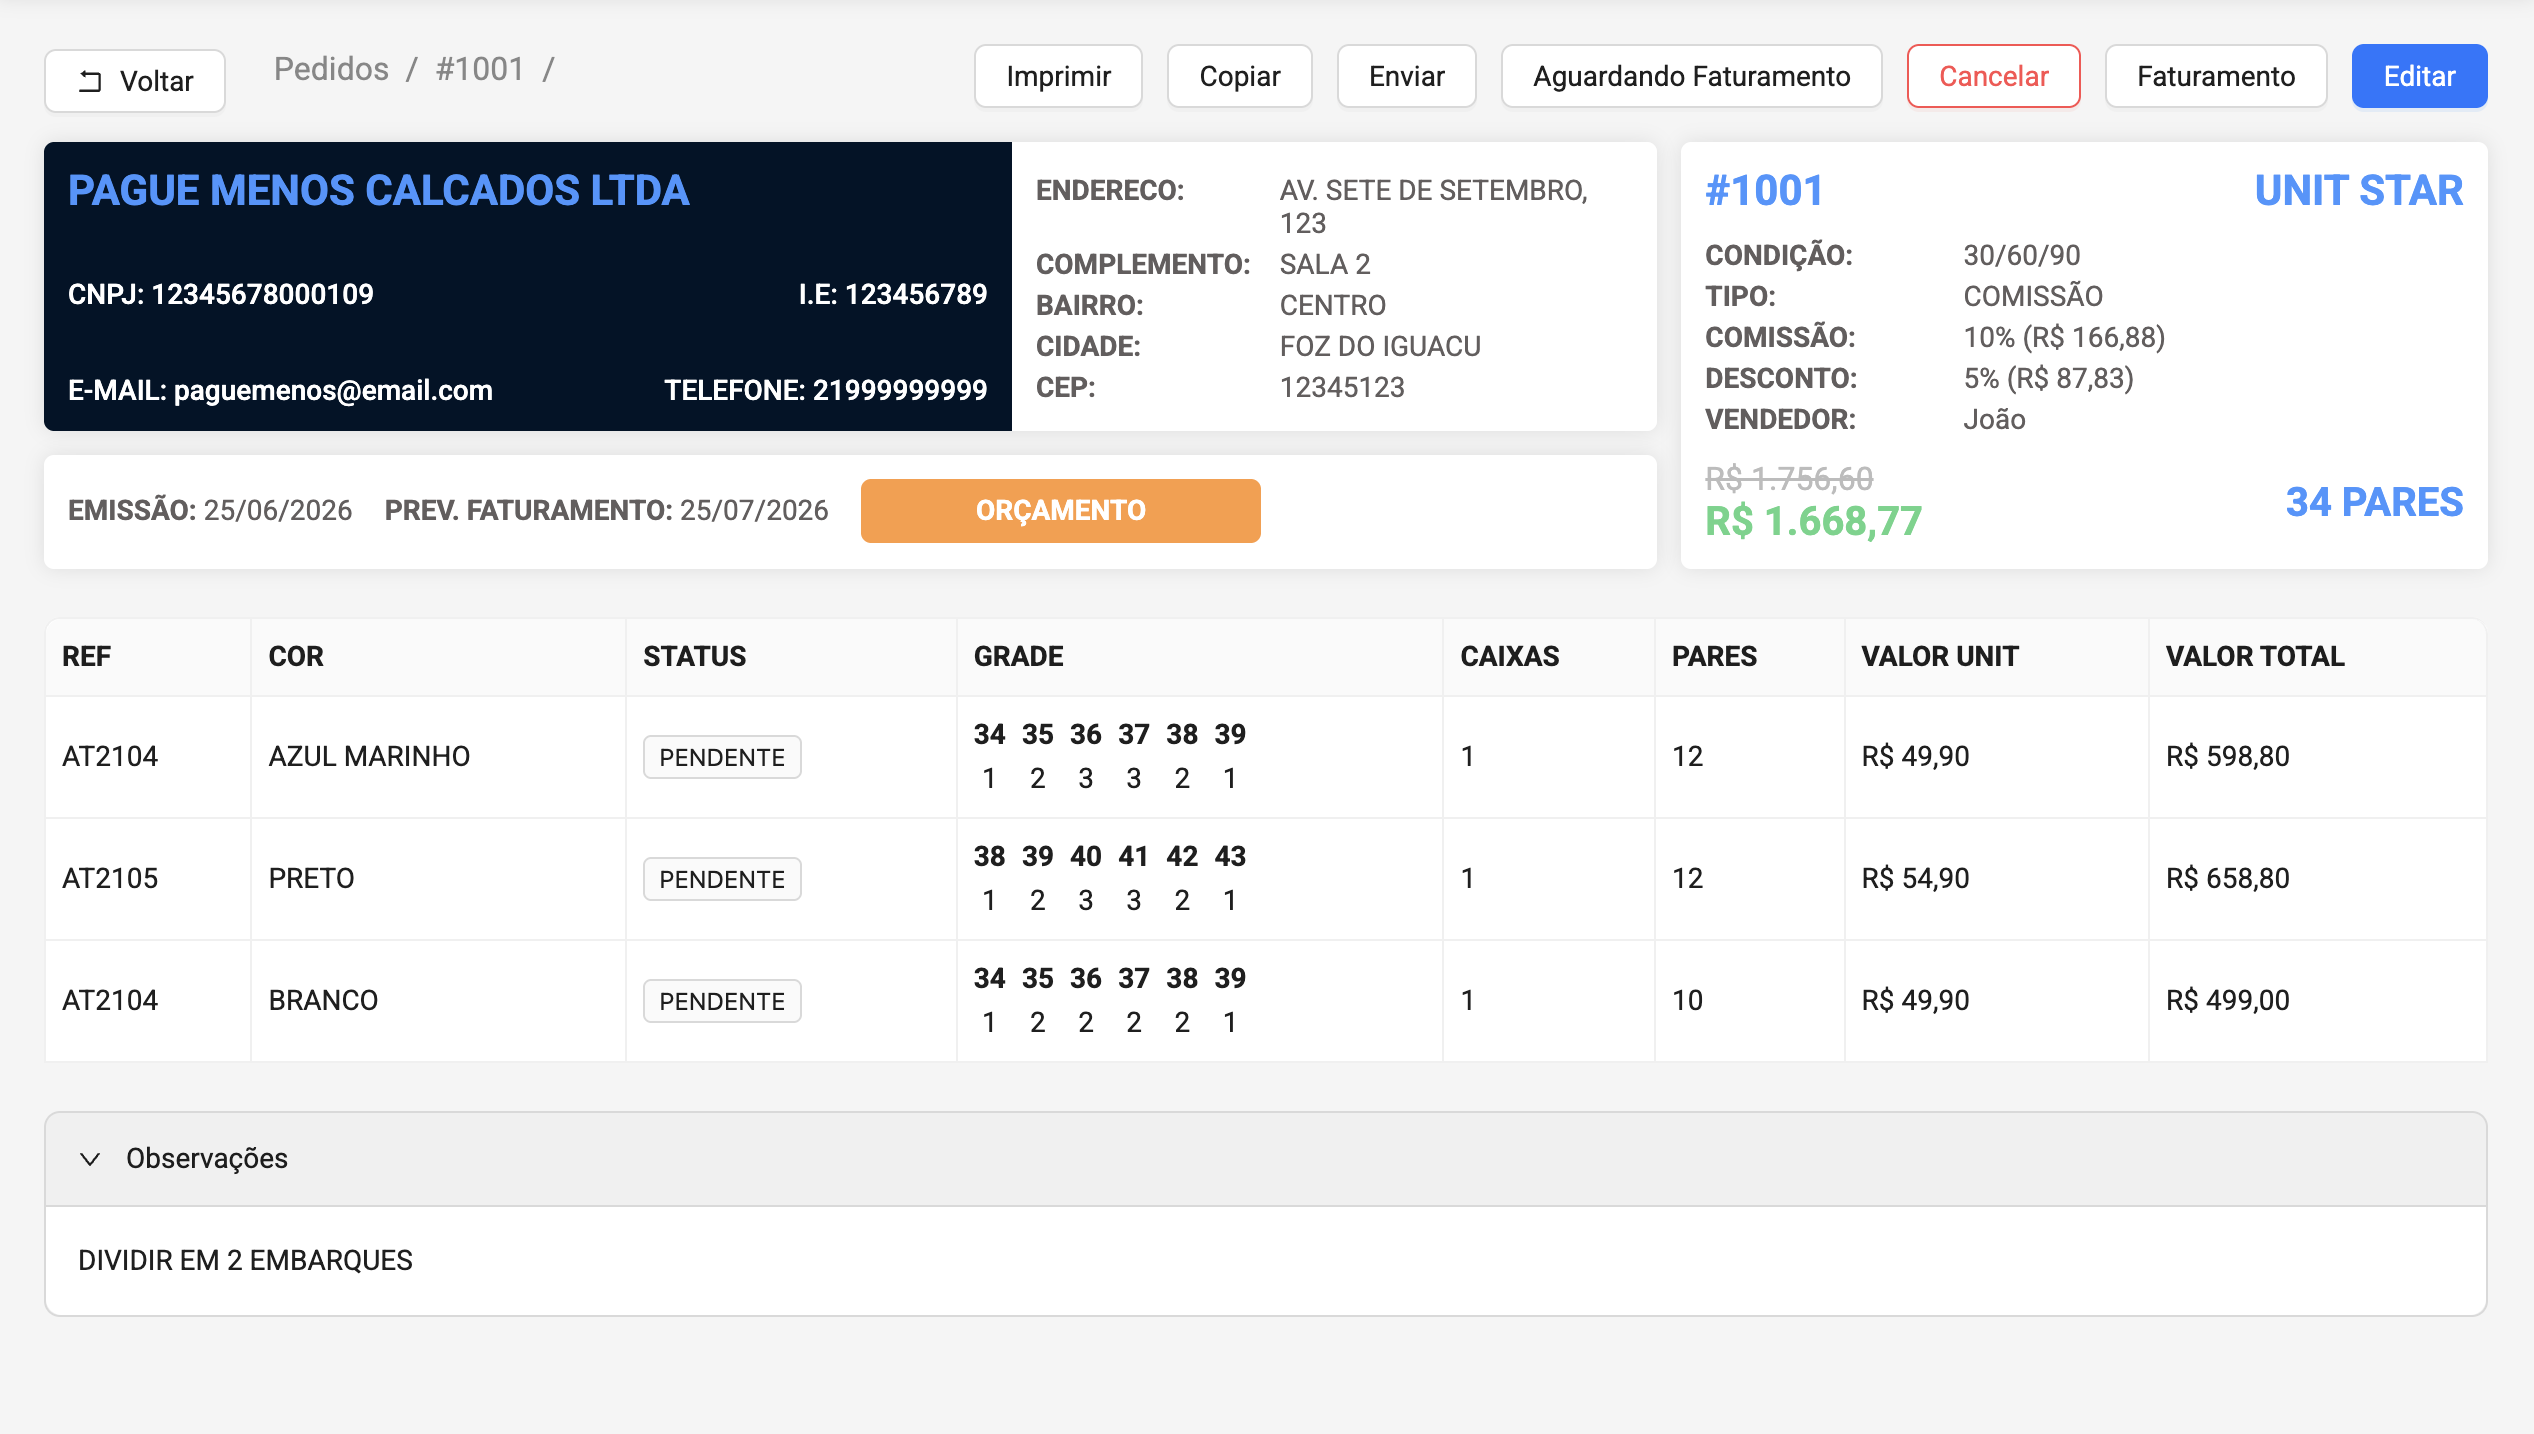Select the PENDENTE badge for BRANCO
This screenshot has height=1434, width=2534.
[722, 1001]
